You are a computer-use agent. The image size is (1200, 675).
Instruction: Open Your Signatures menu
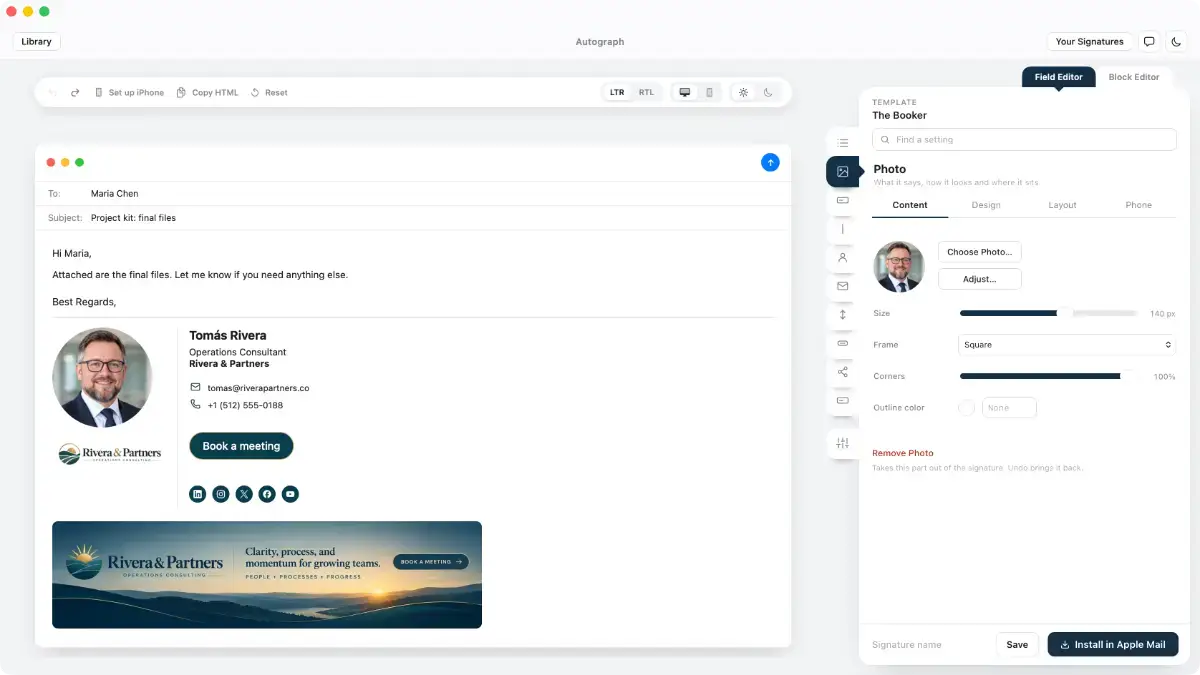click(1089, 41)
